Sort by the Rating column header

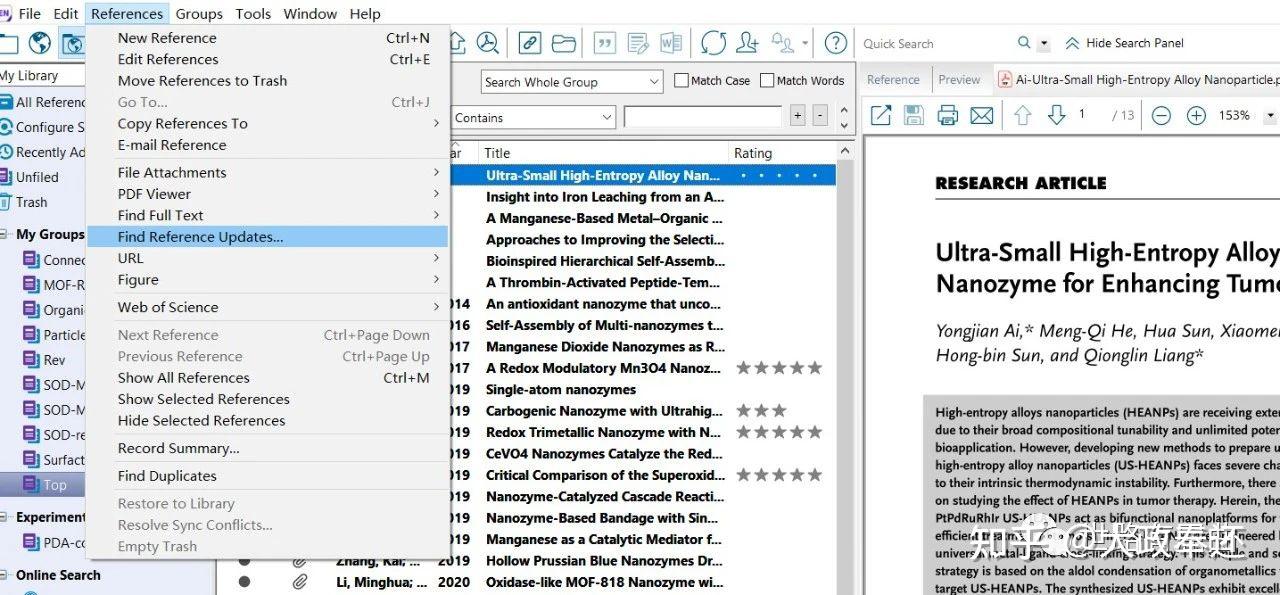pos(781,153)
